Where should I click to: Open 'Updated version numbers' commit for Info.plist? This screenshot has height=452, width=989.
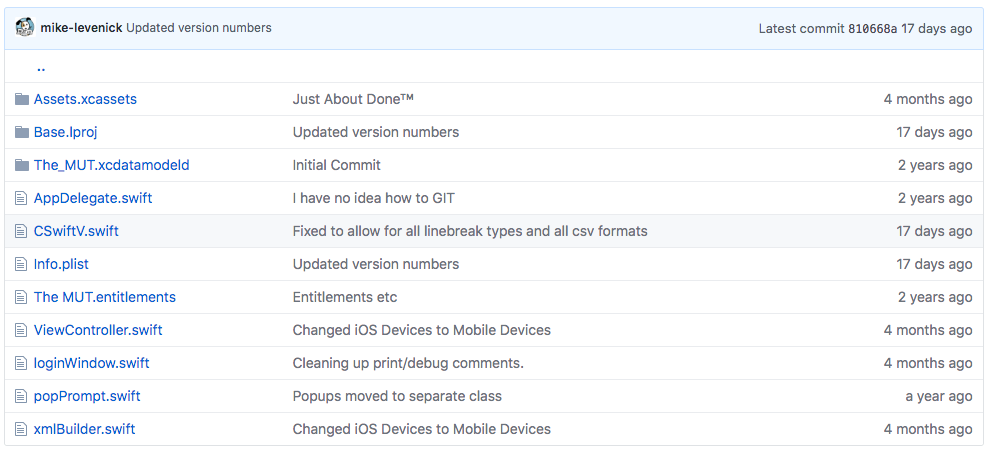click(x=376, y=264)
